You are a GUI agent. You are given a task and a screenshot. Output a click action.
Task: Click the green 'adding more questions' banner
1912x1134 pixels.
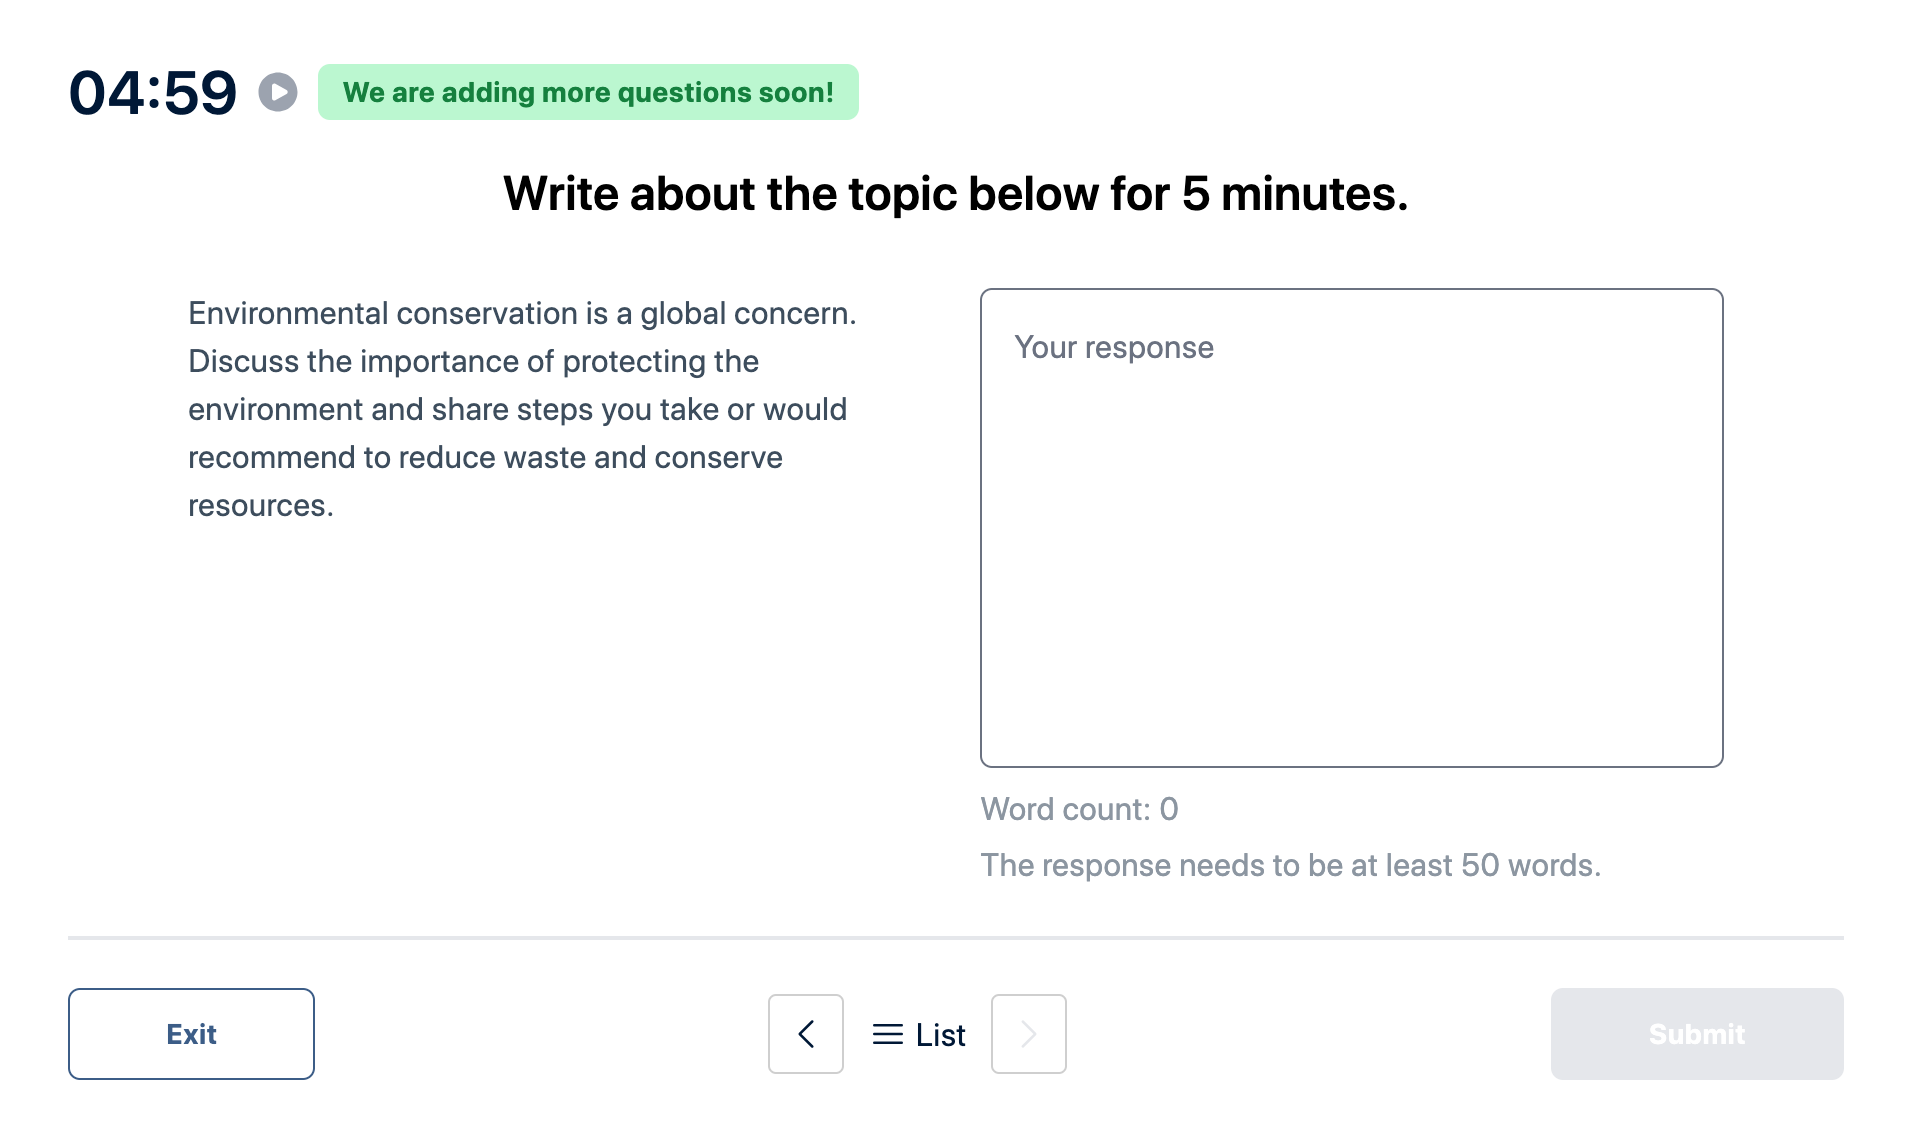[588, 92]
